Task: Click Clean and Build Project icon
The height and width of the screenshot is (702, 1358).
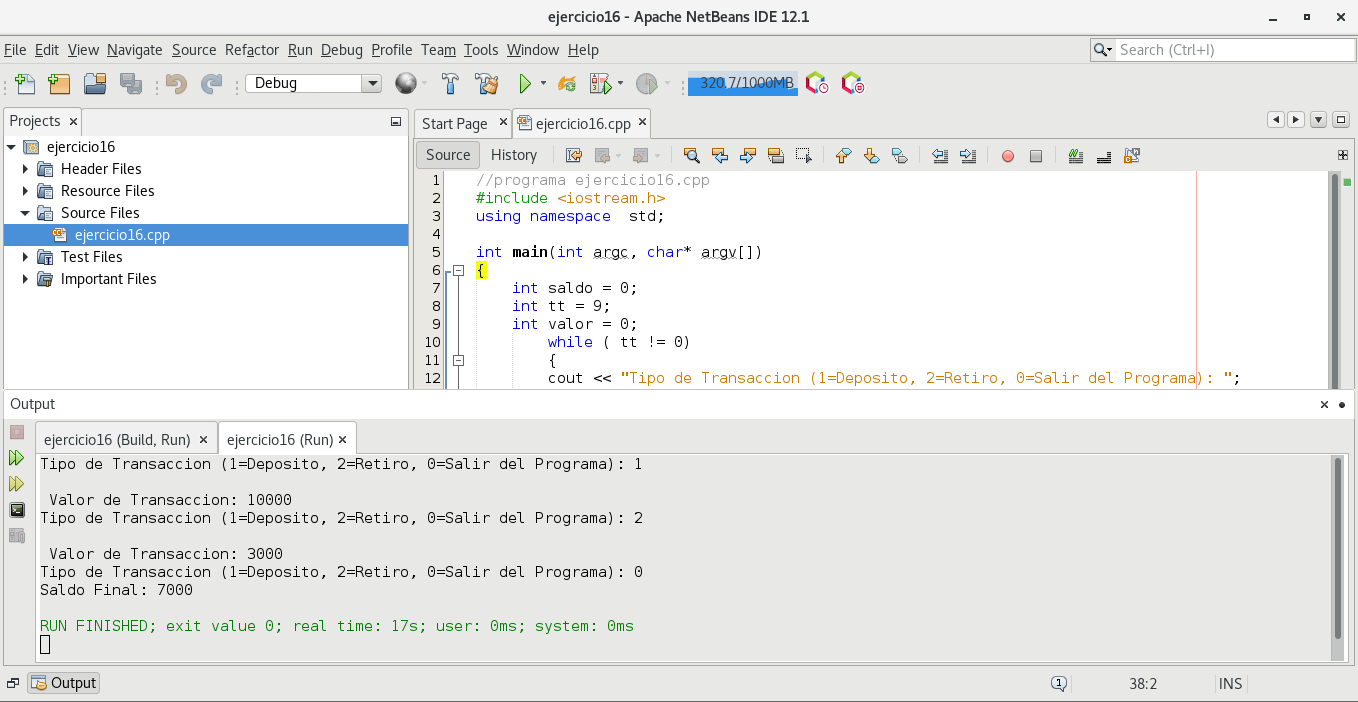Action: 486,84
